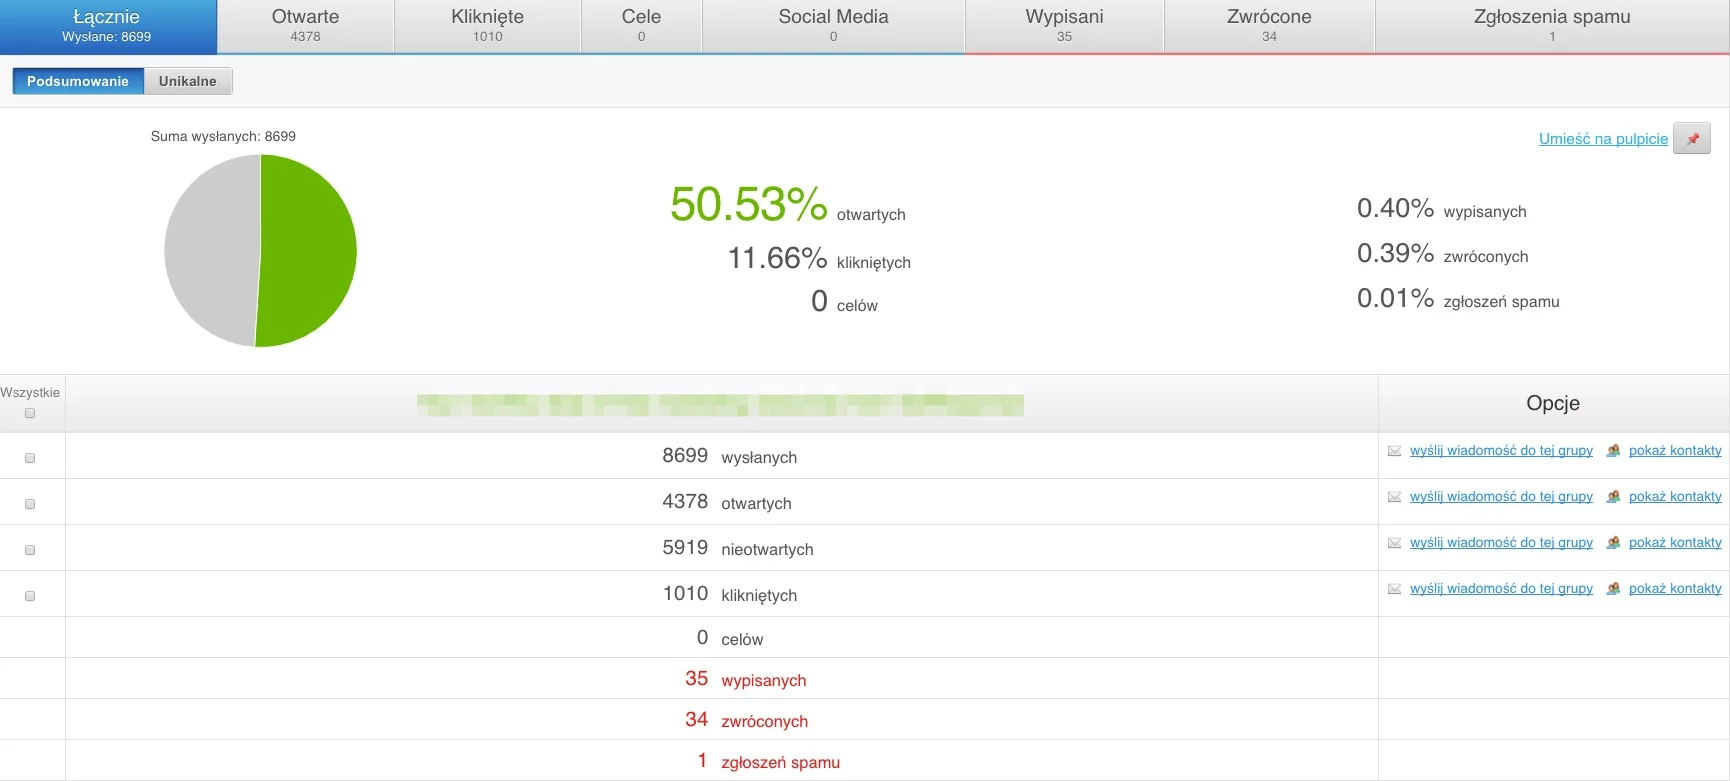The width and height of the screenshot is (1730, 781).
Task: Switch to the Wypisani tab
Action: (1064, 26)
